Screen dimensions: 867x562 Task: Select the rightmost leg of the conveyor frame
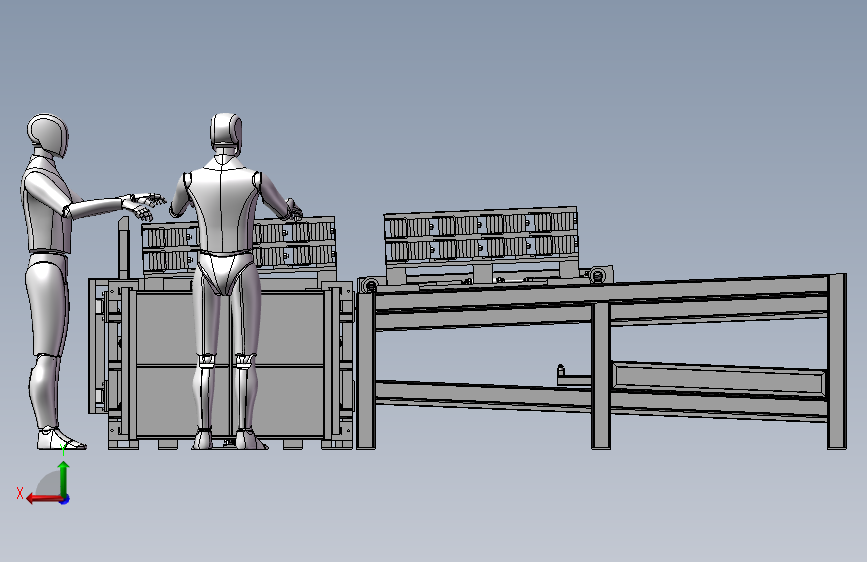837,361
